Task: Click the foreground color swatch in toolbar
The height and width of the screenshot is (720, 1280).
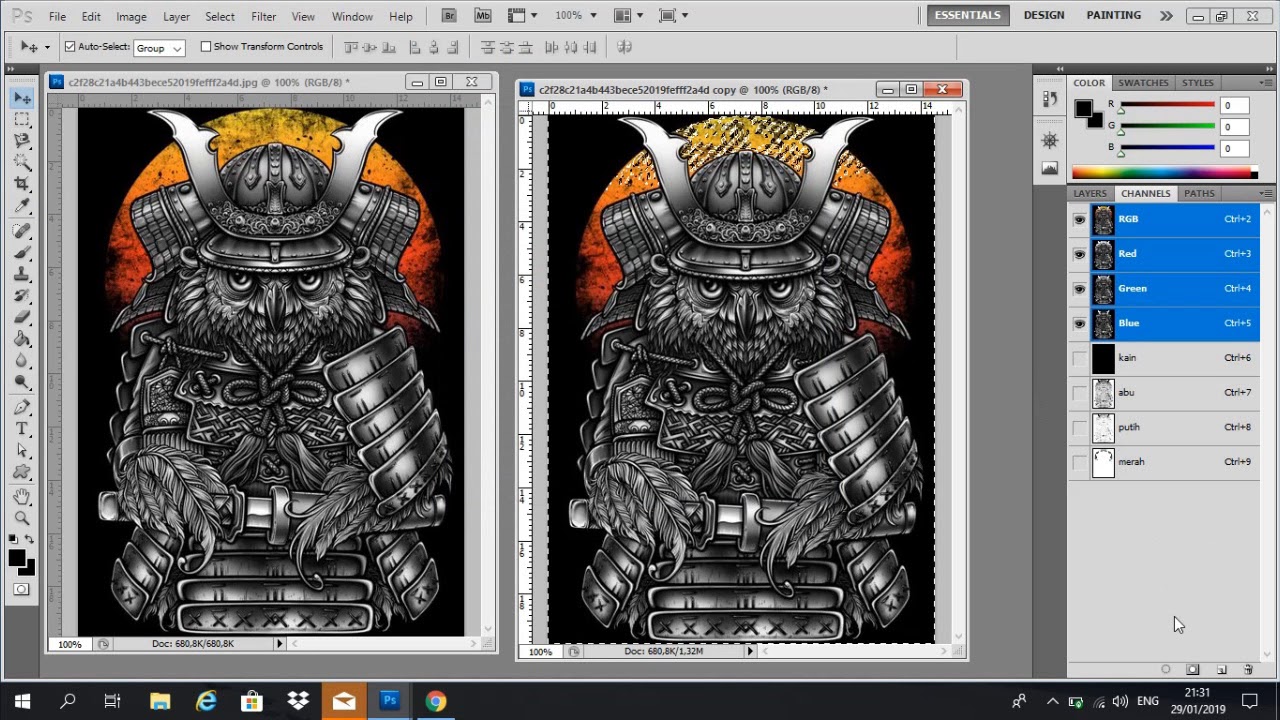Action: tap(17, 559)
